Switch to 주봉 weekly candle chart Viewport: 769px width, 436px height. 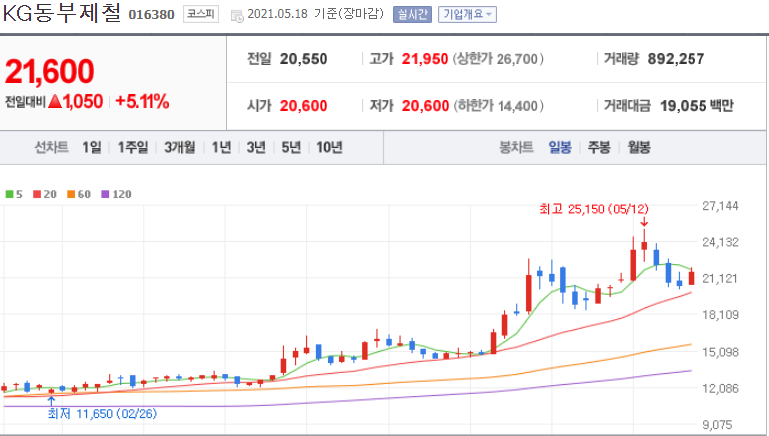point(599,147)
